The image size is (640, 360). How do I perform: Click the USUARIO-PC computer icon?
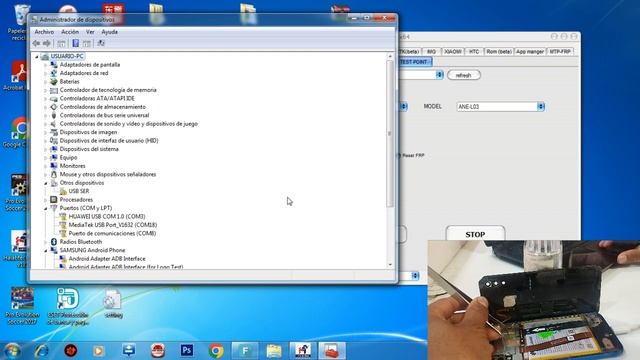click(45, 56)
